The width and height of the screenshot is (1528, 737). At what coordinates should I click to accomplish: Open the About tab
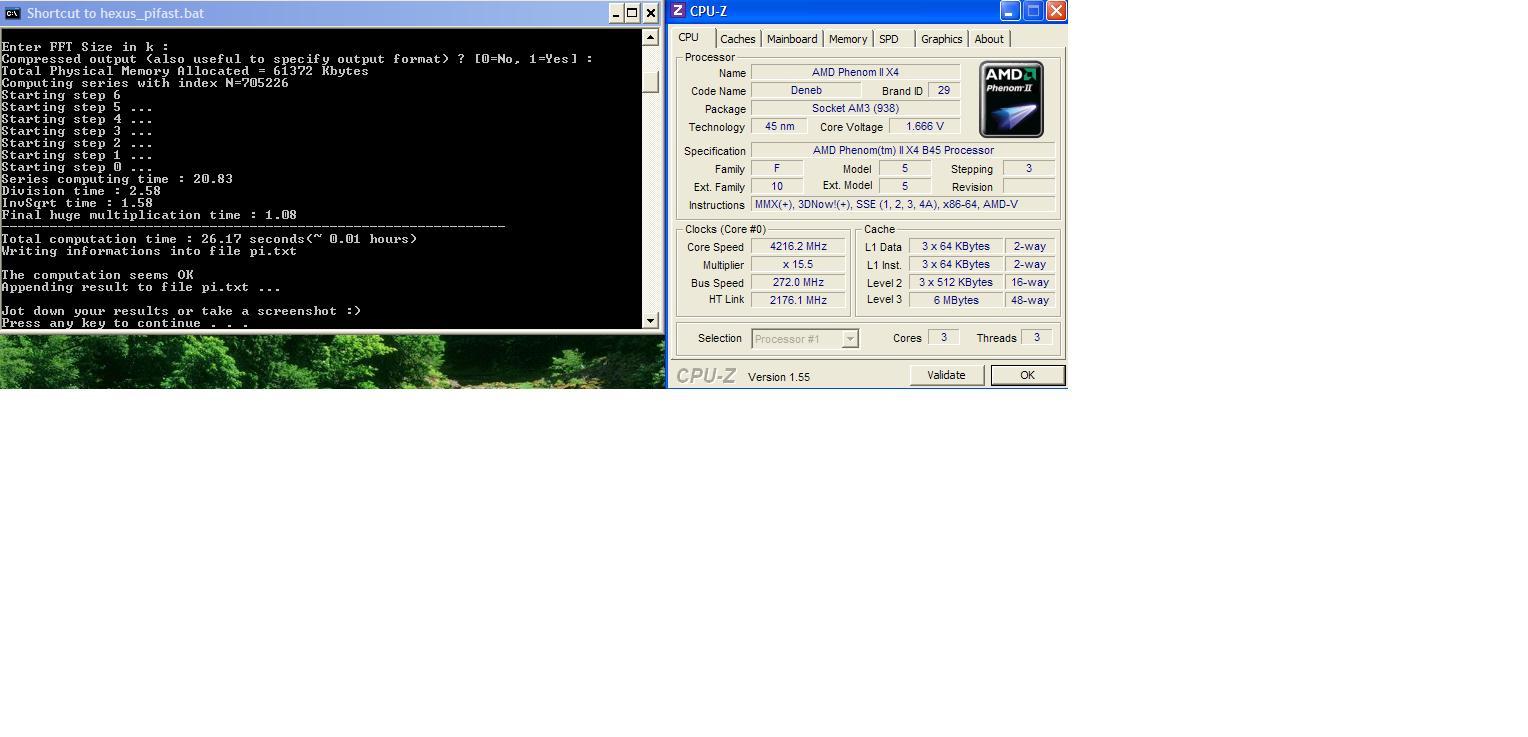tap(989, 39)
